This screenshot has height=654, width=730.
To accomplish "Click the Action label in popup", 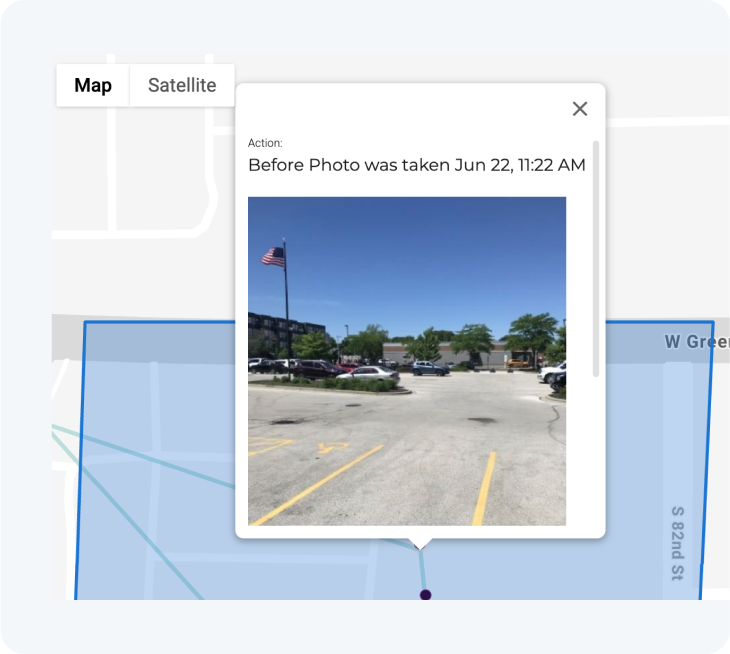I will (x=265, y=143).
